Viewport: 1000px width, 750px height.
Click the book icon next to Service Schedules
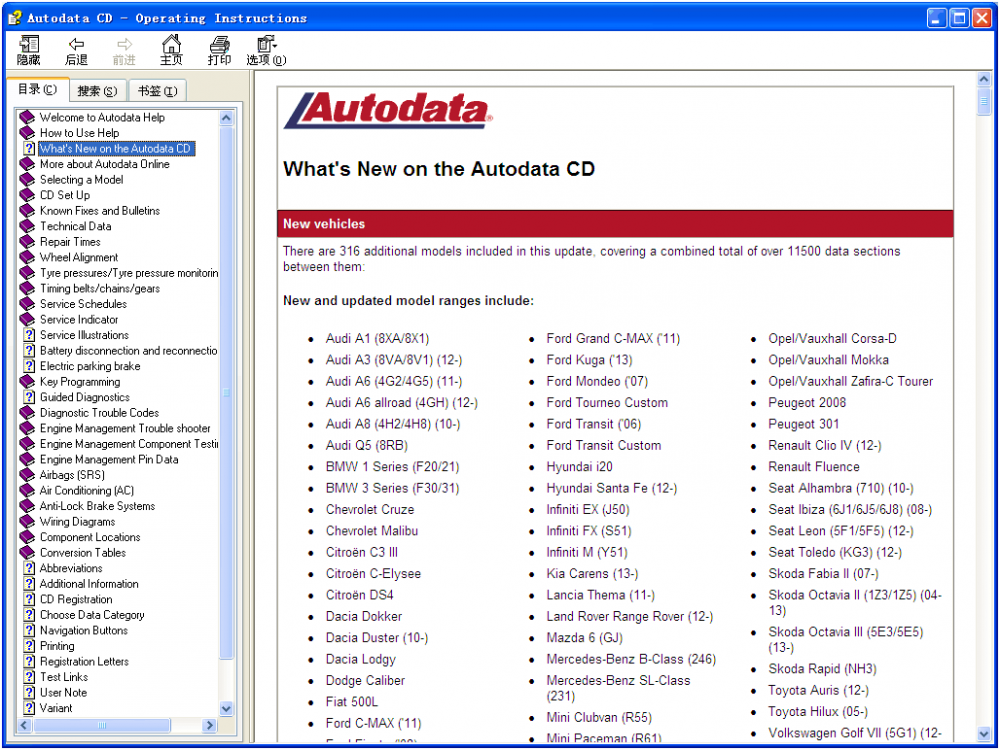tap(27, 304)
